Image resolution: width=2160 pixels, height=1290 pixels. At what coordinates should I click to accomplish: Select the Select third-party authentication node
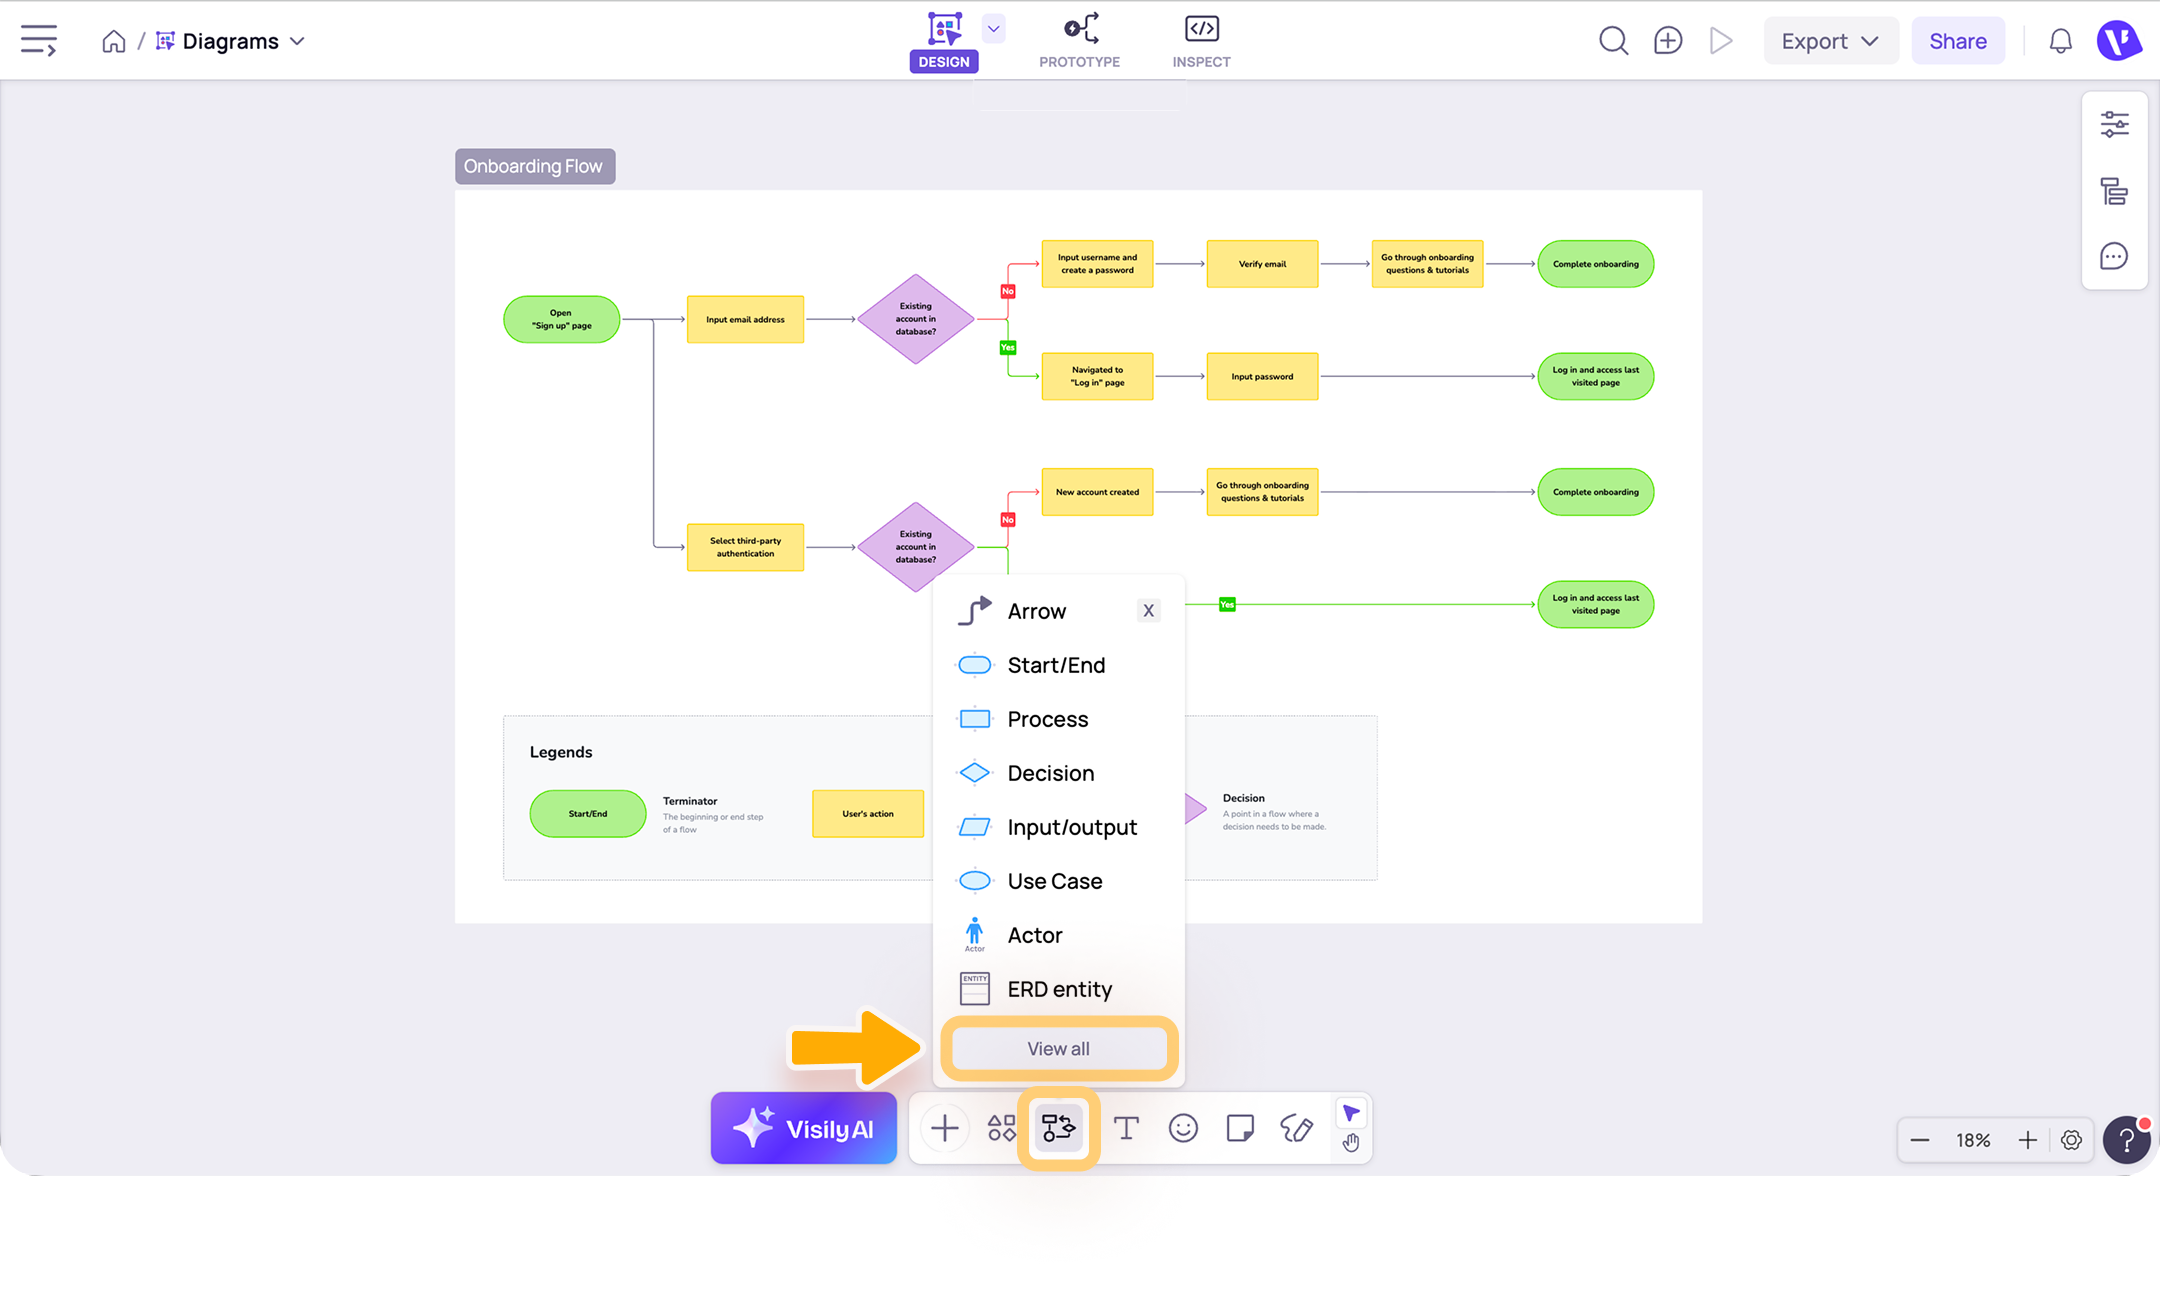745,547
